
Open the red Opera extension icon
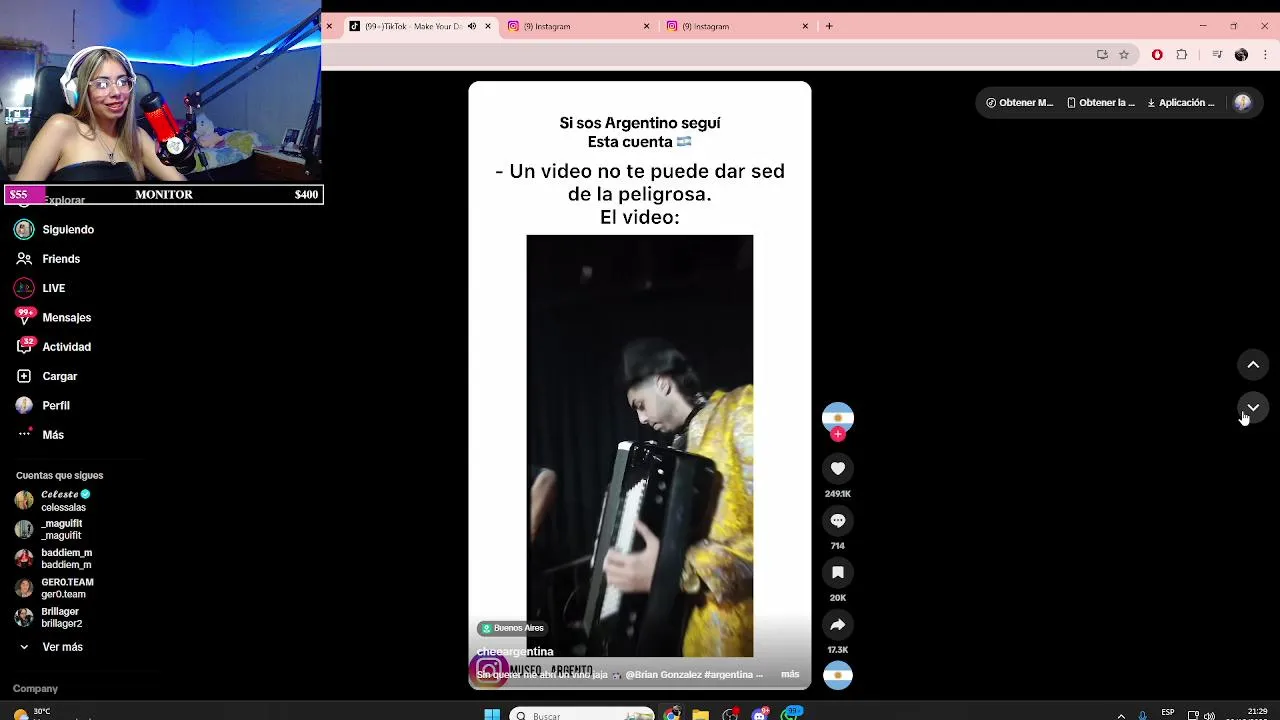pyautogui.click(x=1157, y=55)
